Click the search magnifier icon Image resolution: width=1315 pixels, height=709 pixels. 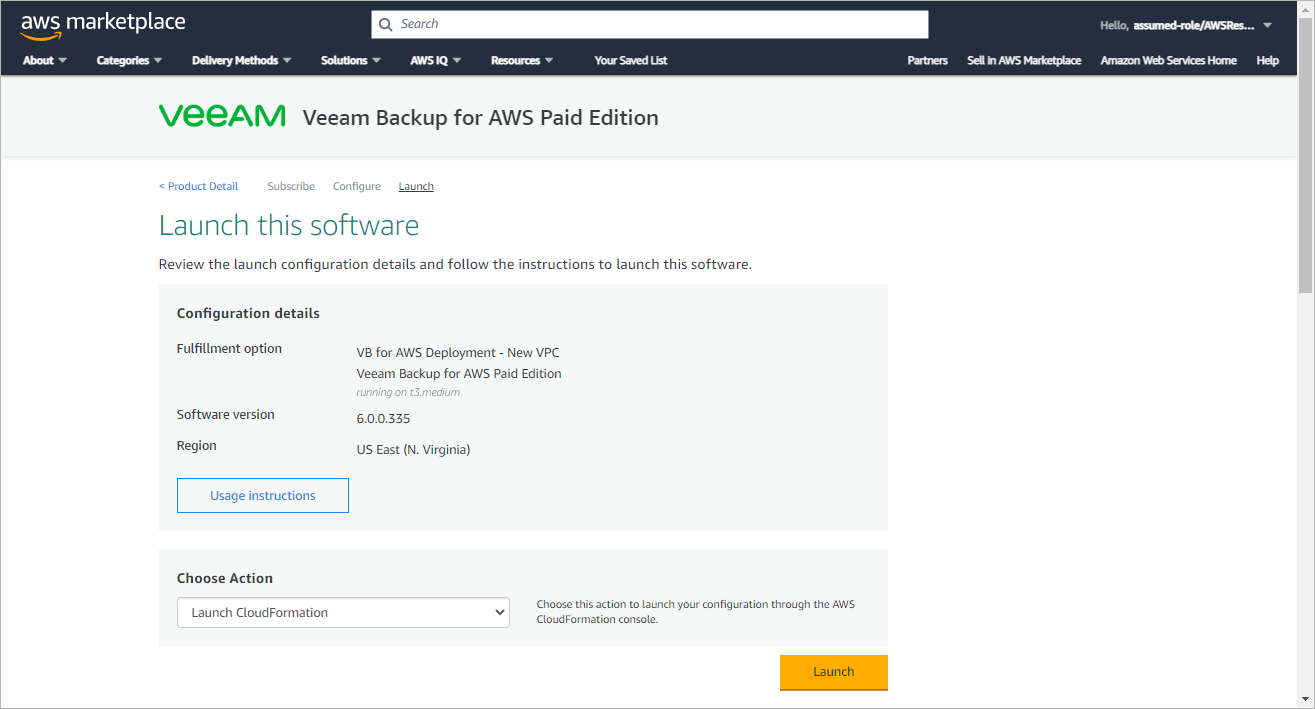386,24
